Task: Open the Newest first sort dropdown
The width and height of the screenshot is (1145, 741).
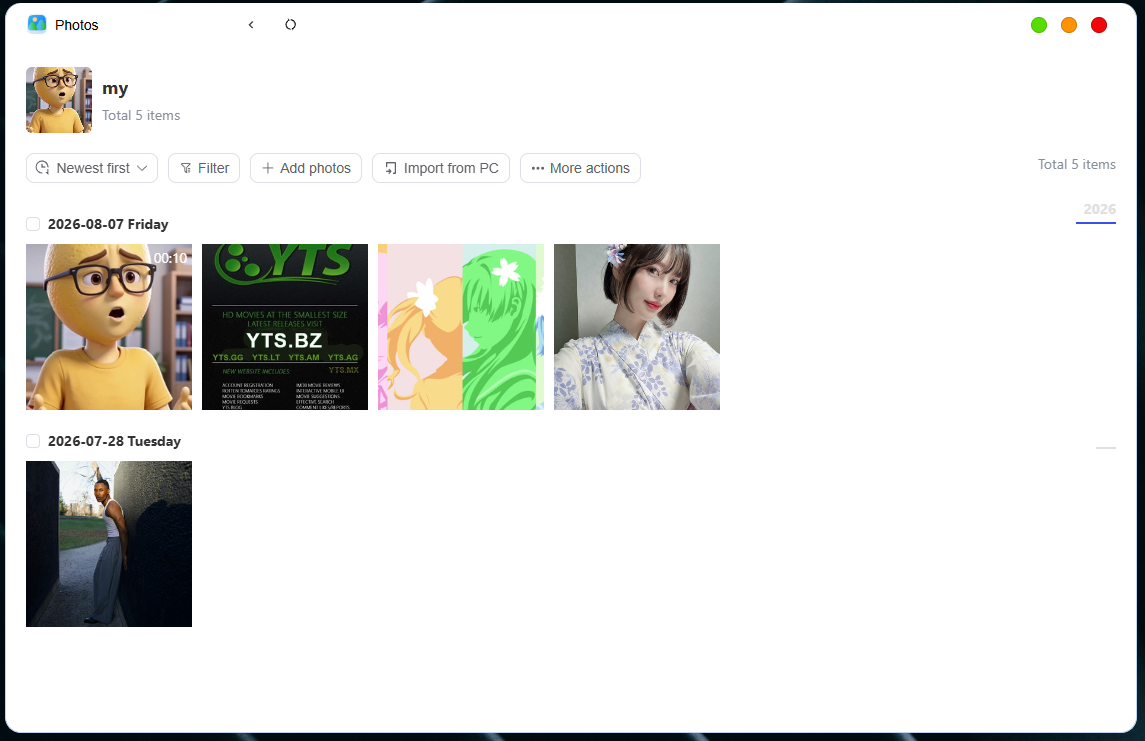Action: [92, 168]
